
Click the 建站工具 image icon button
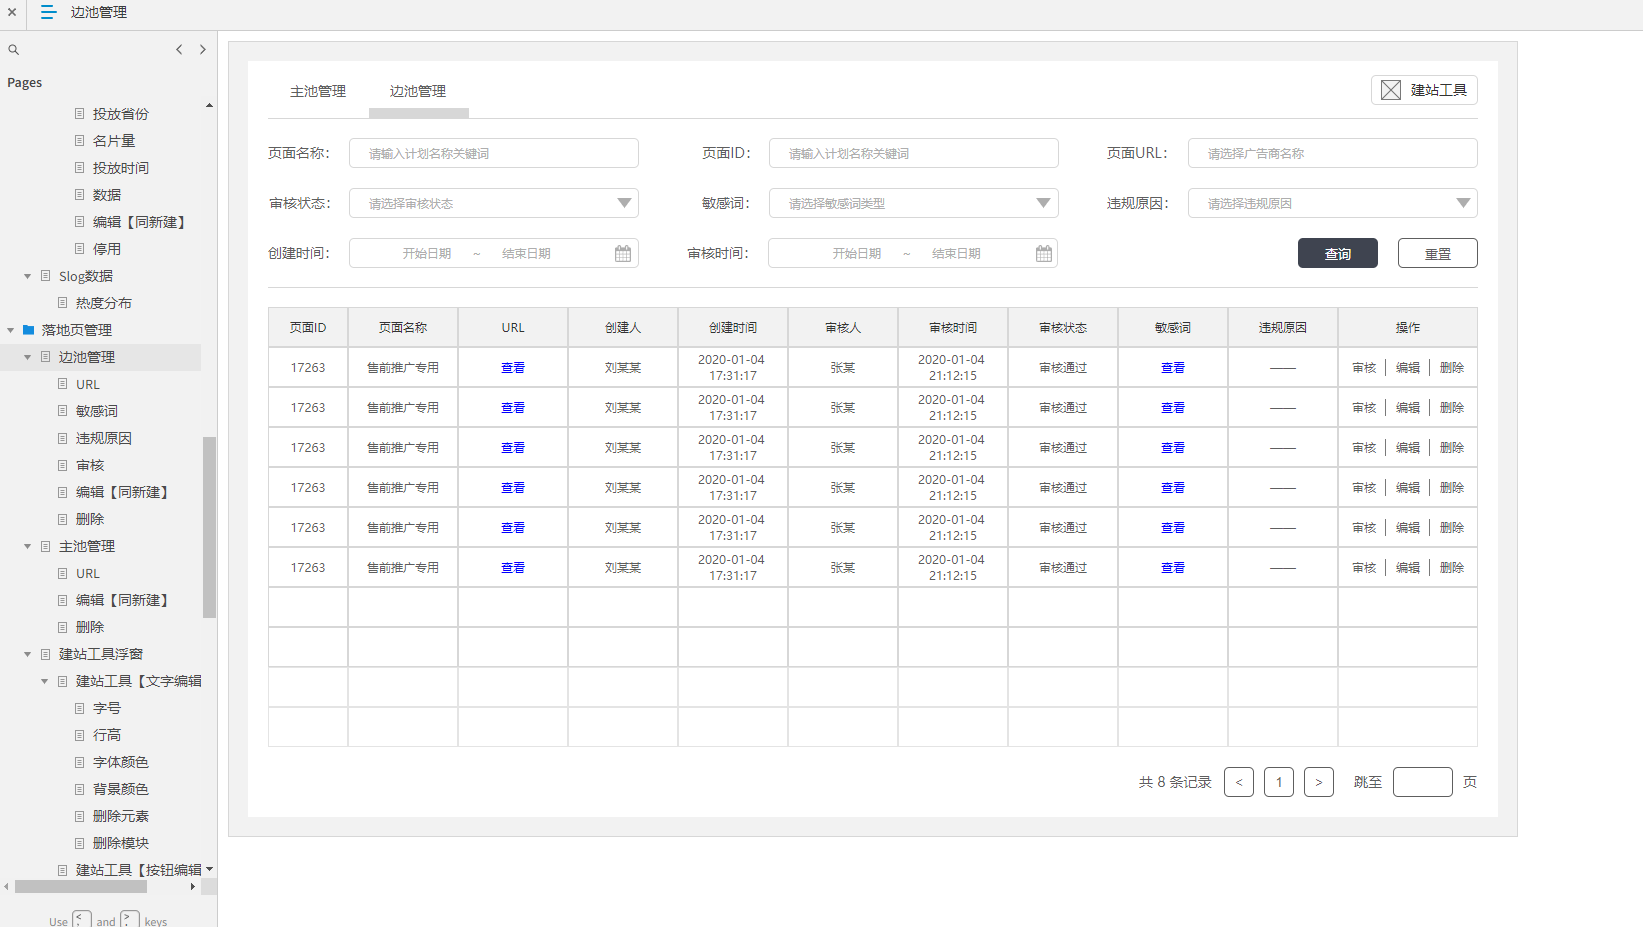tap(1390, 90)
